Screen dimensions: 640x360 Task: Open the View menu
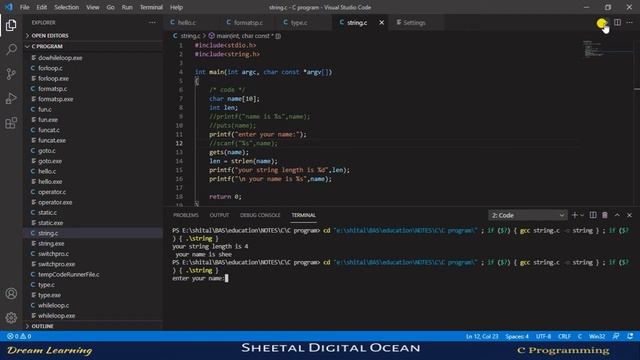(93, 7)
